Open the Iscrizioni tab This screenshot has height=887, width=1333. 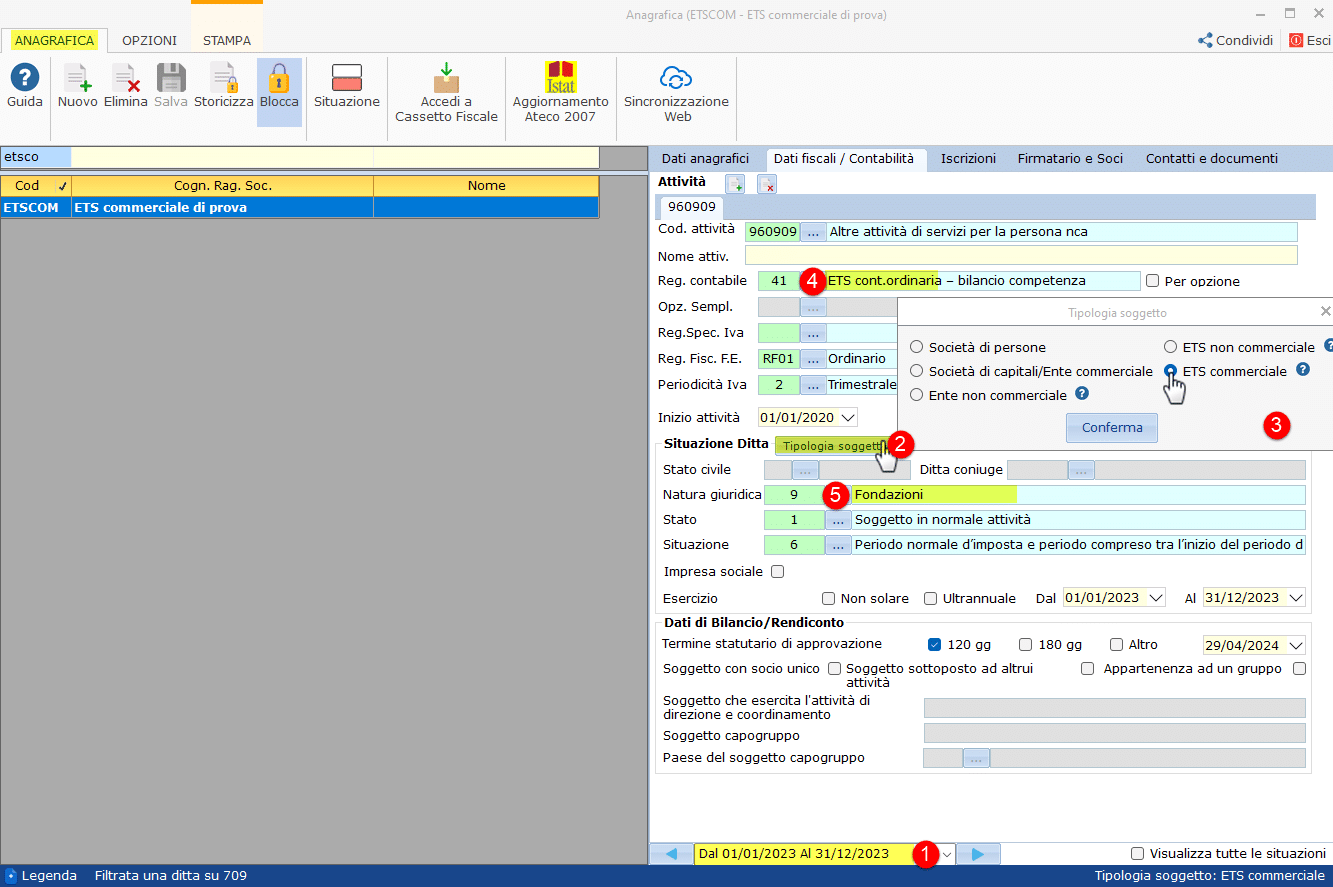[x=968, y=158]
